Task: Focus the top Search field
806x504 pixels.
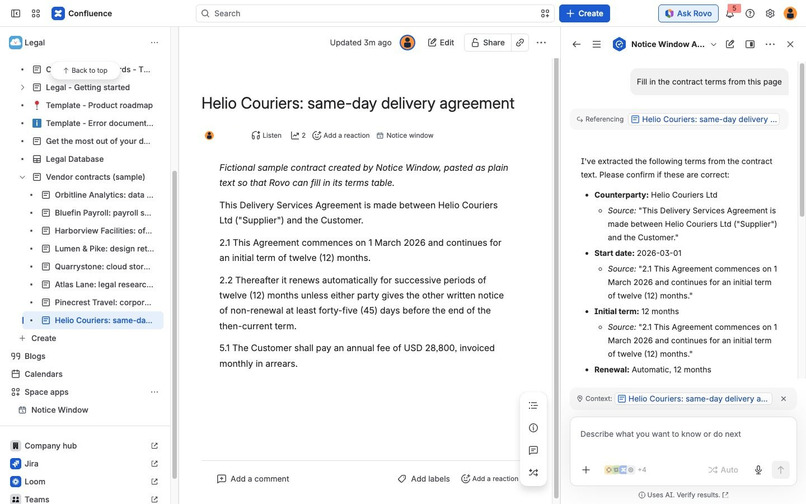Action: pyautogui.click(x=375, y=13)
